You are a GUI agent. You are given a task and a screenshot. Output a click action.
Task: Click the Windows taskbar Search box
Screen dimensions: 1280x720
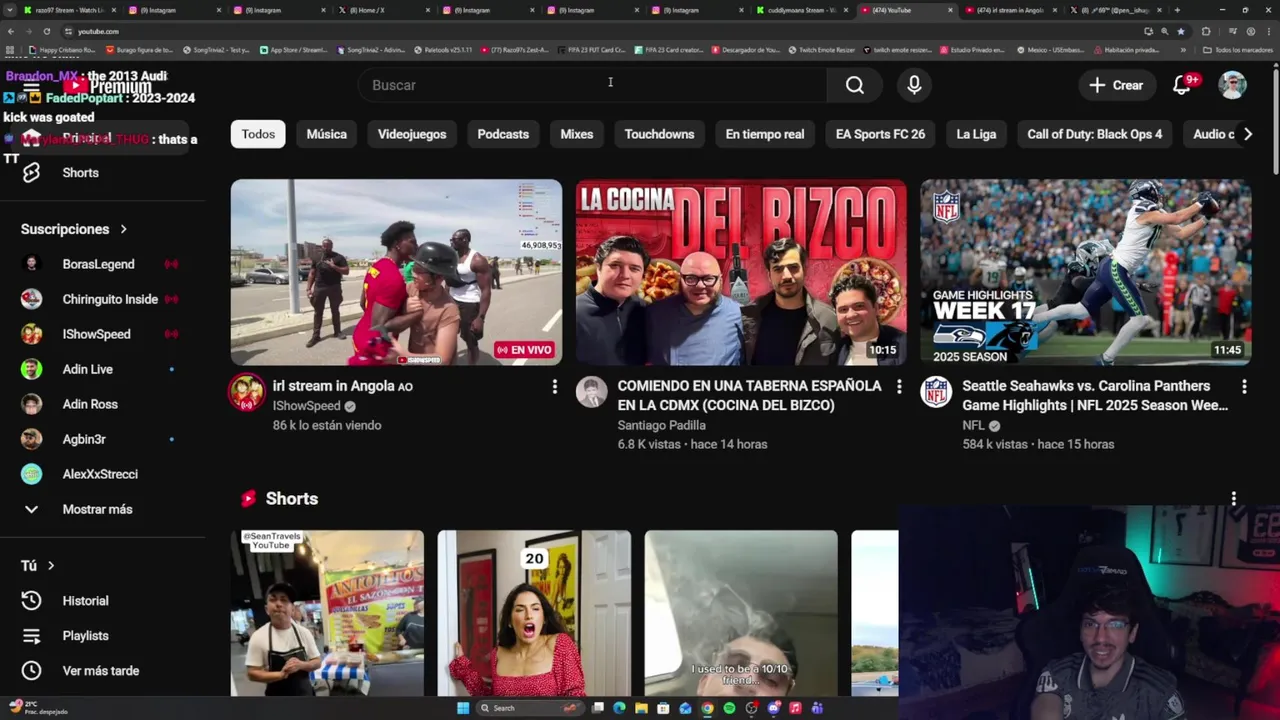point(530,708)
